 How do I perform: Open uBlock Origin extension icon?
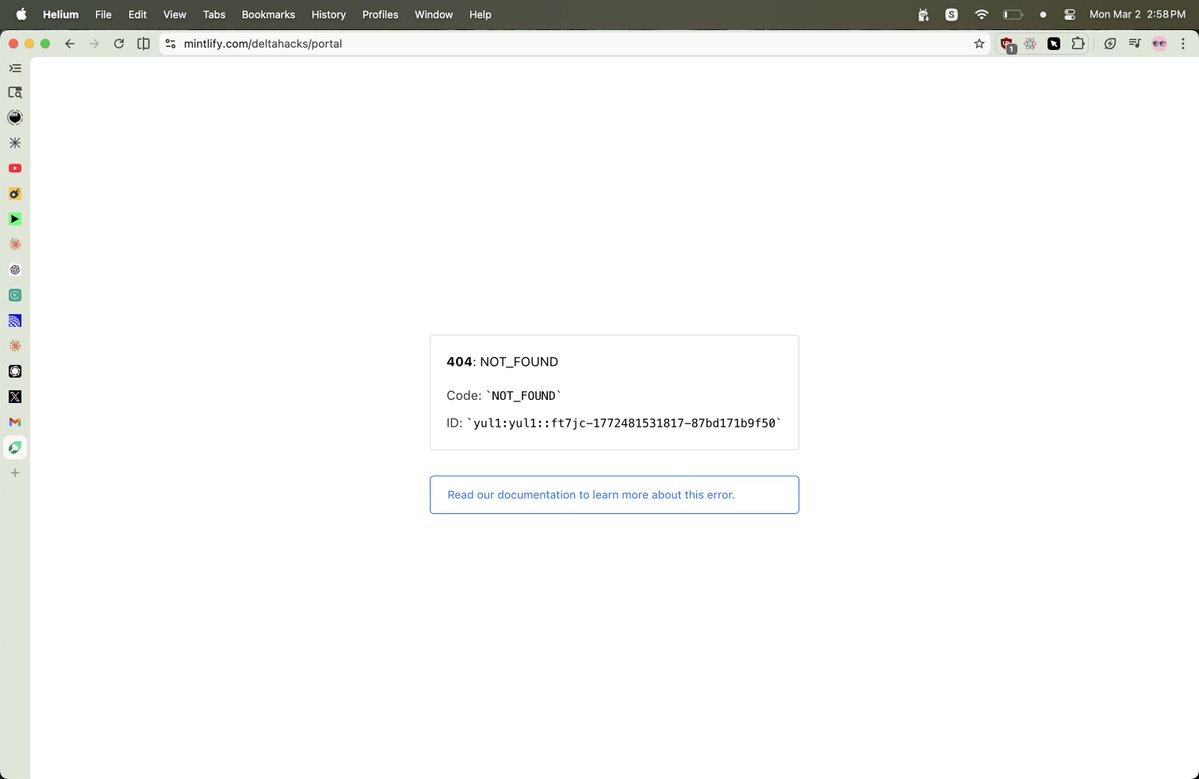pyautogui.click(x=1007, y=44)
